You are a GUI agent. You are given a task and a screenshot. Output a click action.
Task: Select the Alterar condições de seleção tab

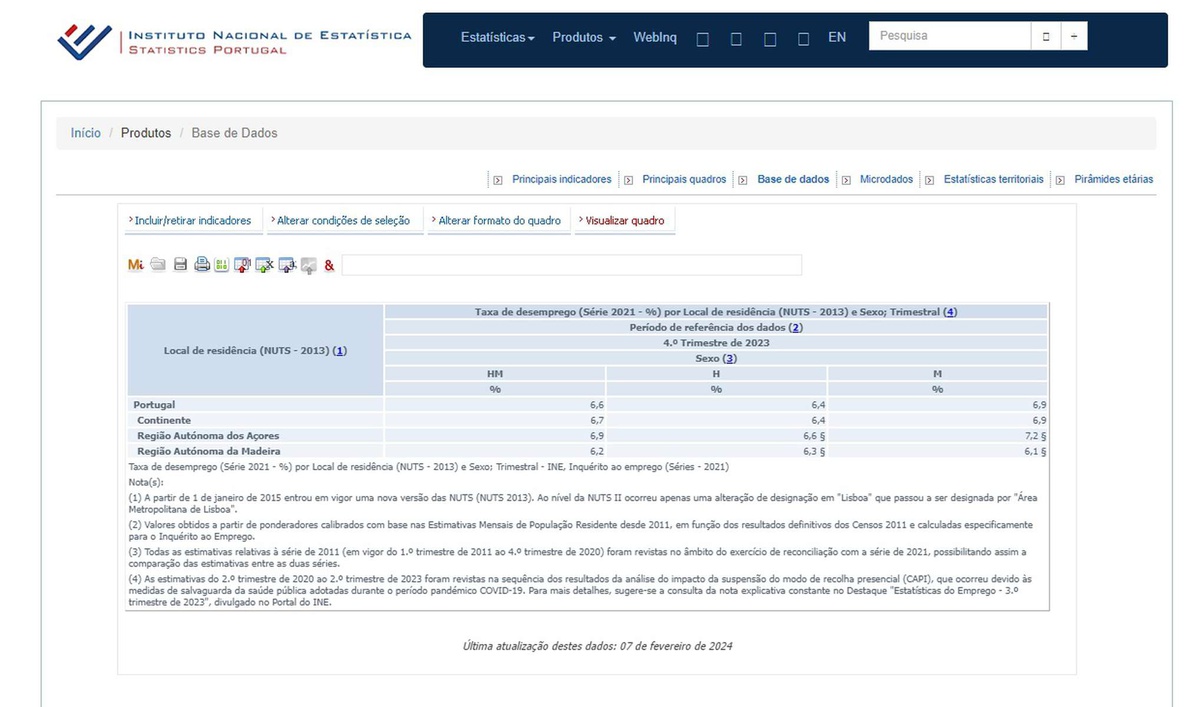click(x=343, y=221)
